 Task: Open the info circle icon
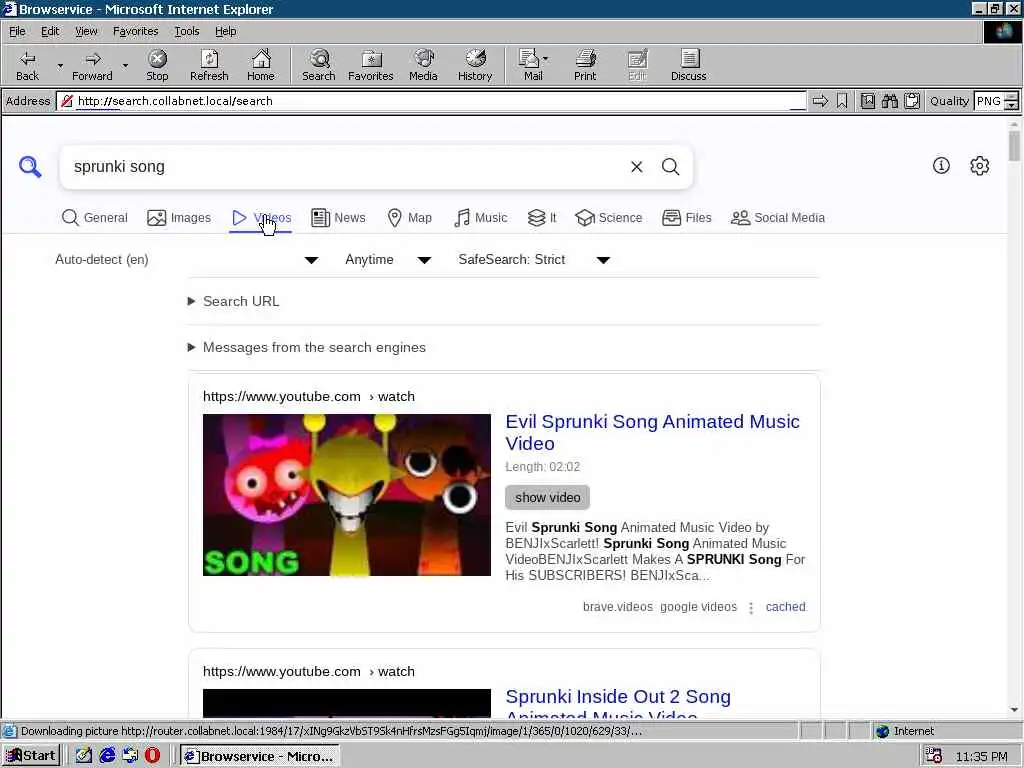click(x=941, y=166)
